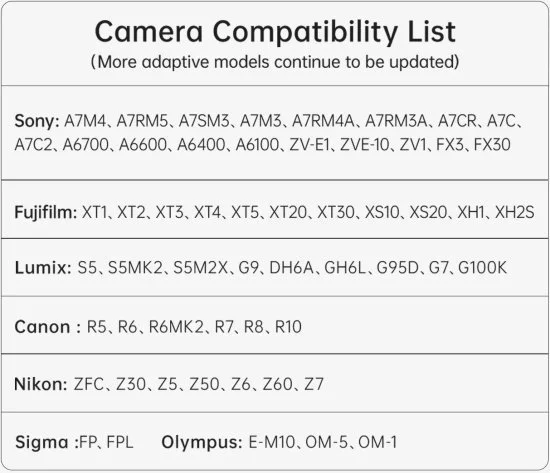Select the ZV-E1 model text

(309, 145)
